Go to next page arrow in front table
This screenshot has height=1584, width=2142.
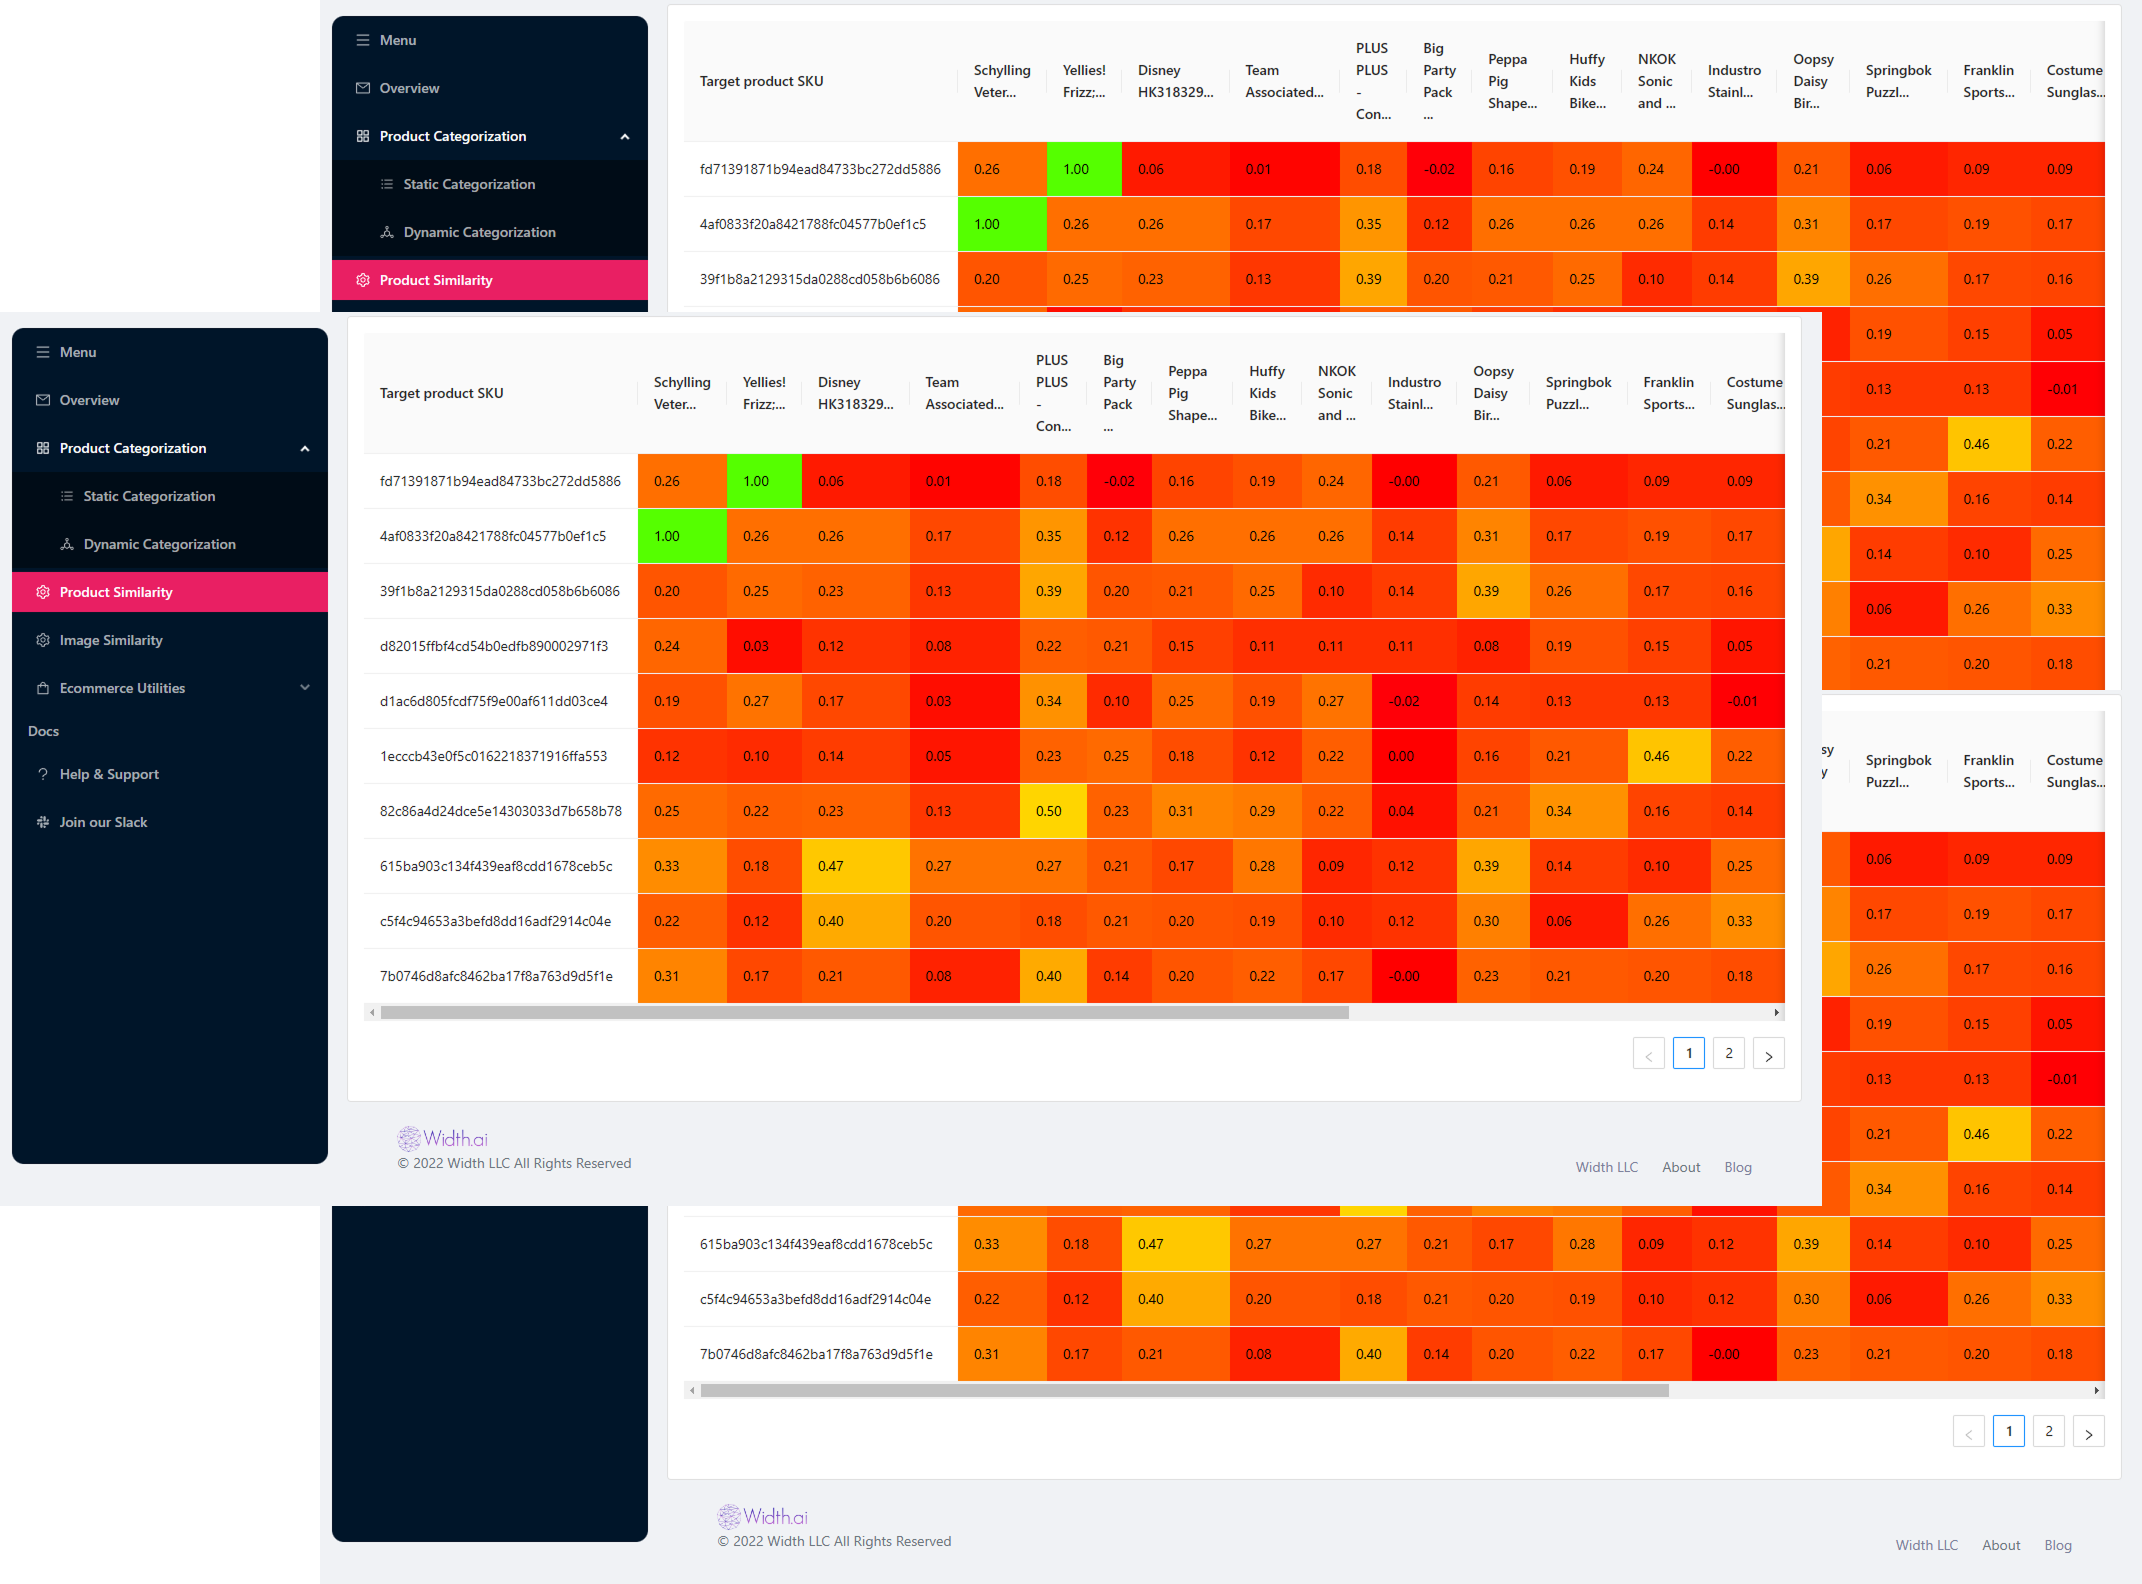click(x=1768, y=1054)
